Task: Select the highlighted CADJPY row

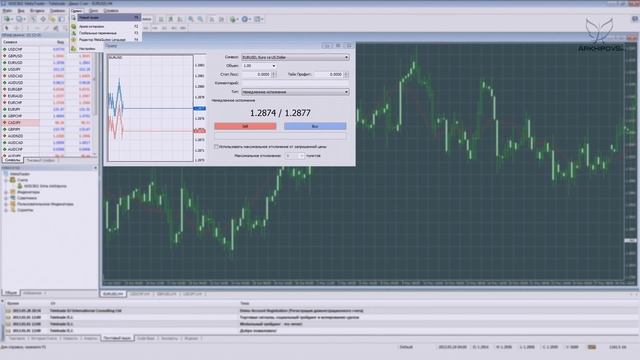Action: pyautogui.click(x=48, y=122)
